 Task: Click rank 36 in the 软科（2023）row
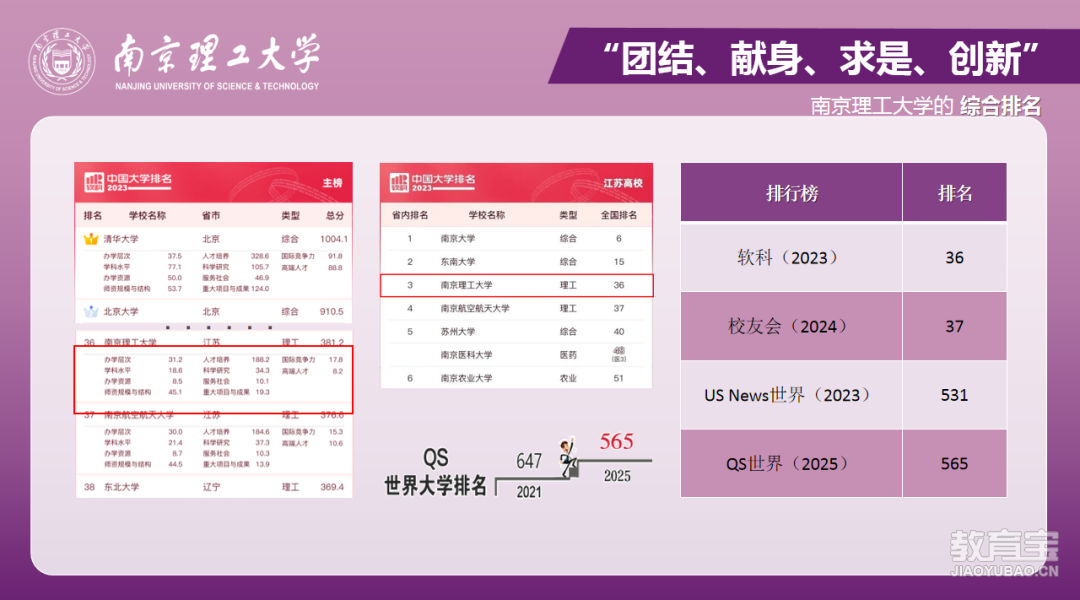955,258
